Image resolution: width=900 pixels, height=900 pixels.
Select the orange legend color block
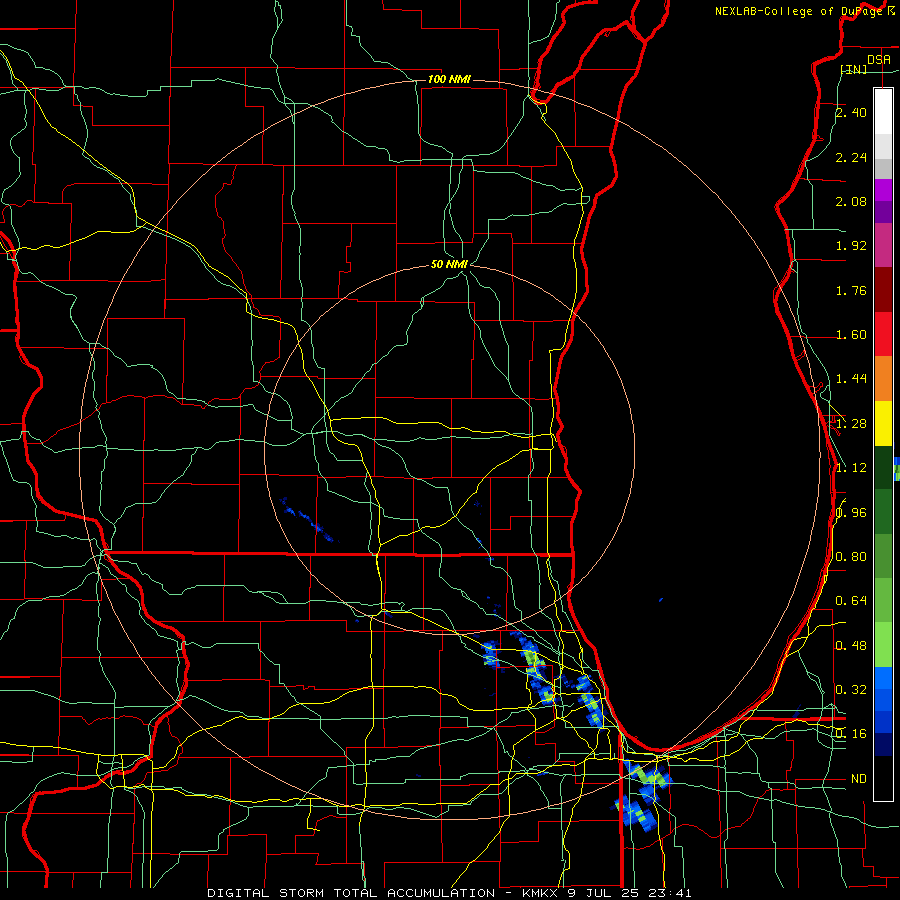pyautogui.click(x=883, y=379)
